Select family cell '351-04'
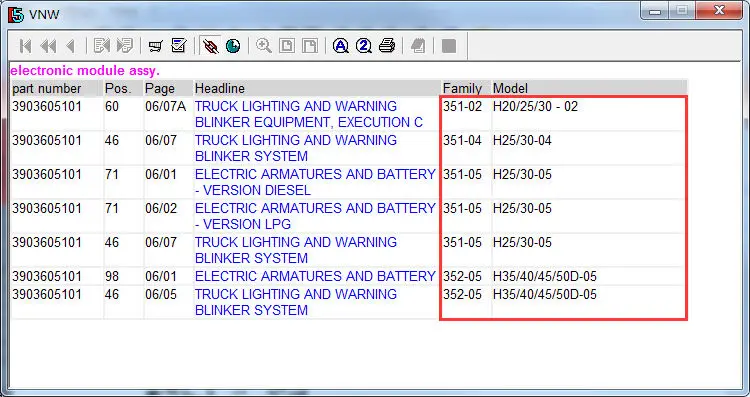Screen dimensions: 750x397 tap(462, 141)
